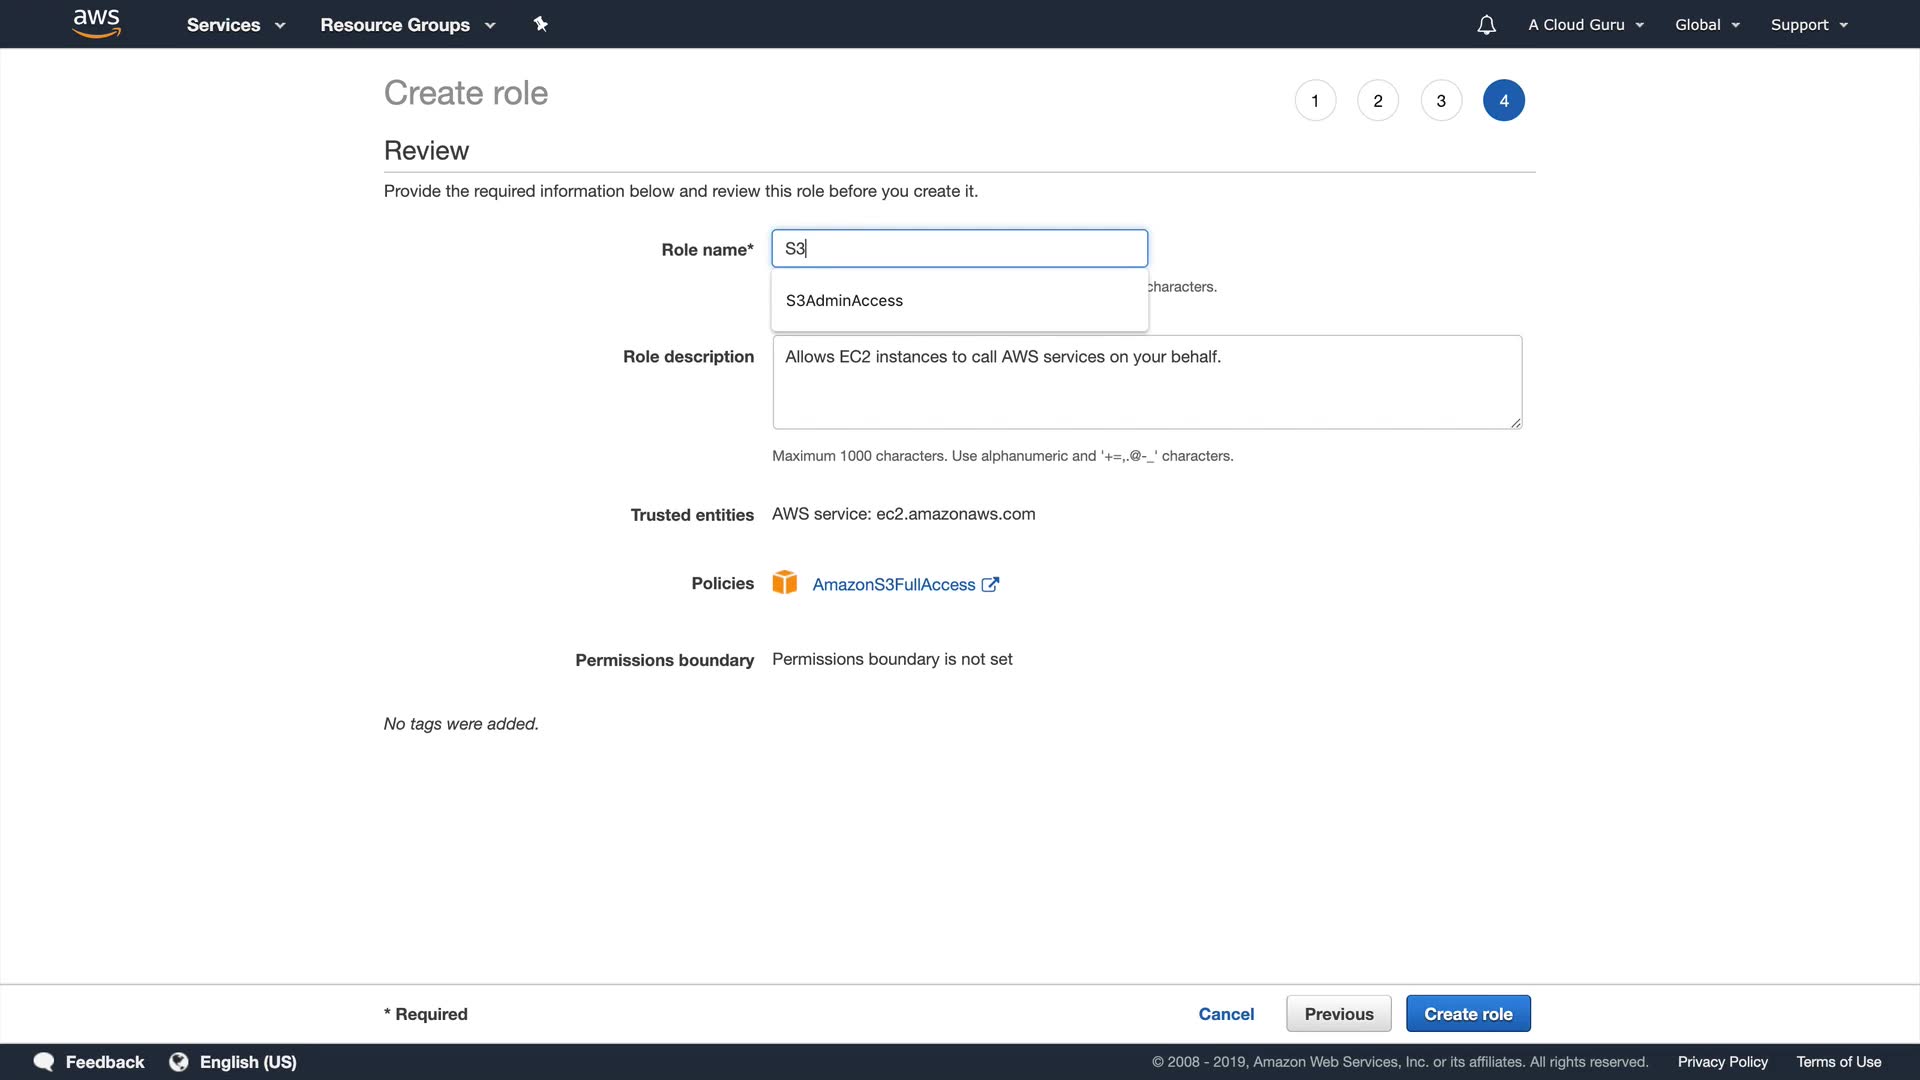Choose the S3AdminAccess autocomplete suggestion

(845, 301)
